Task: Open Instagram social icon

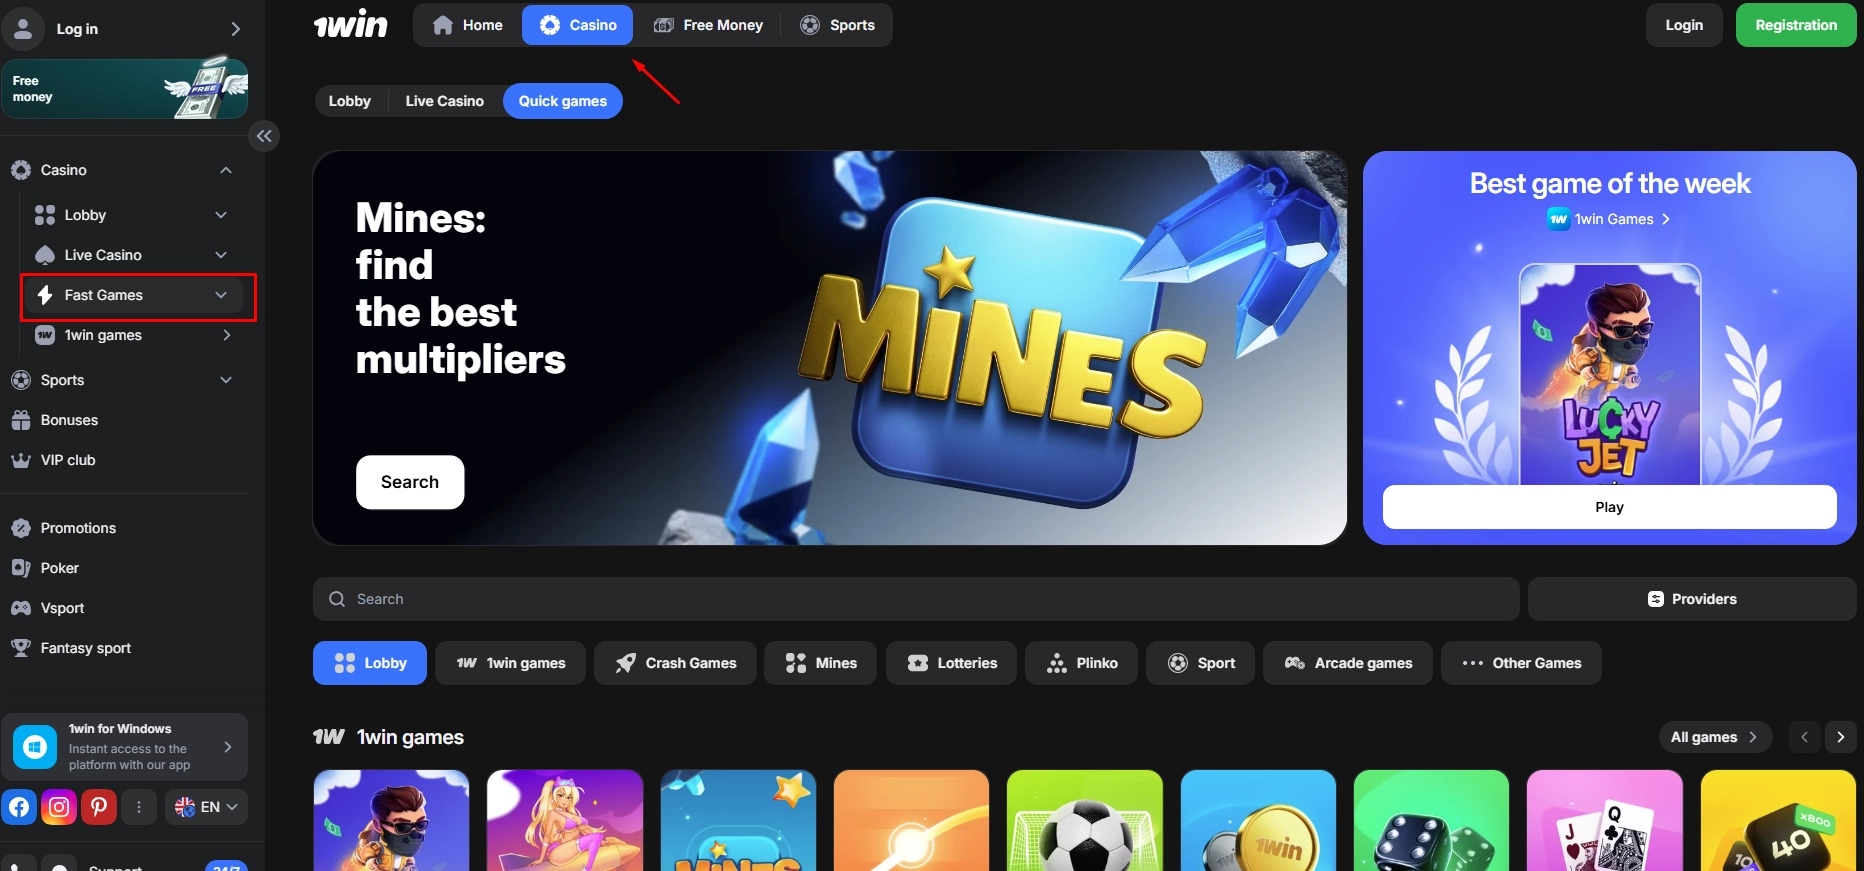Action: [59, 806]
